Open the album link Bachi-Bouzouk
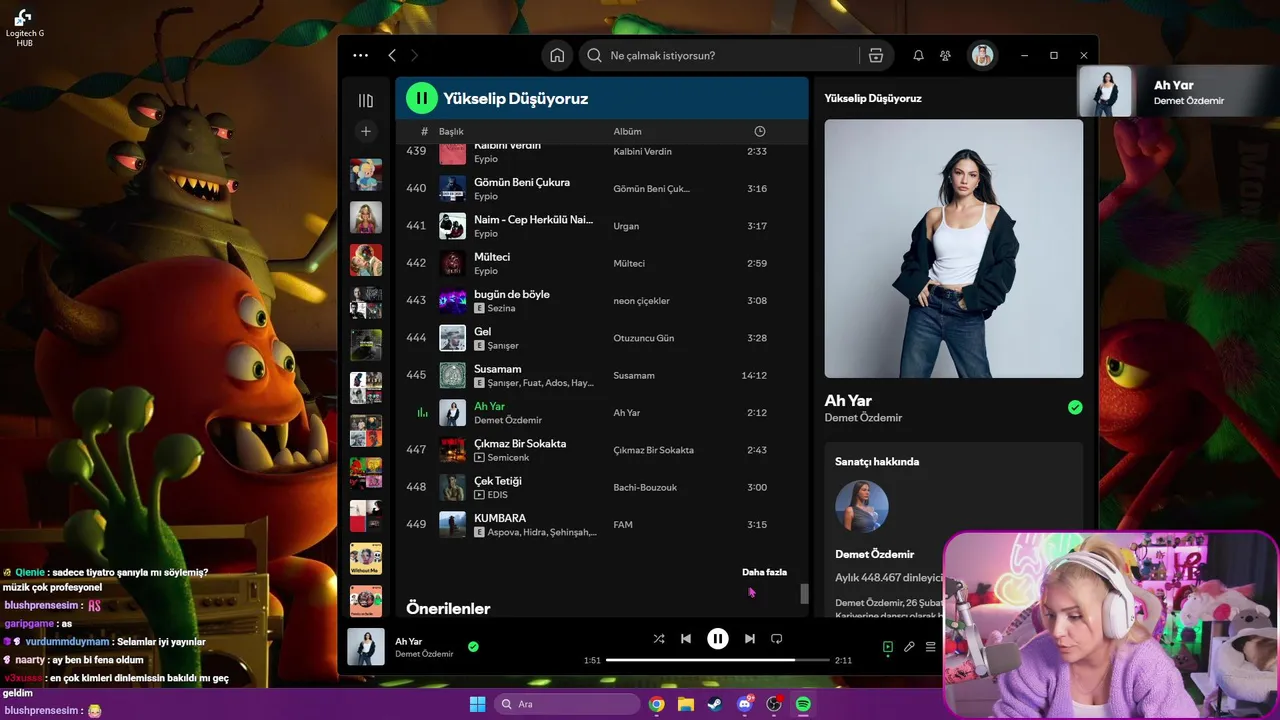The width and height of the screenshot is (1280, 720). point(645,487)
